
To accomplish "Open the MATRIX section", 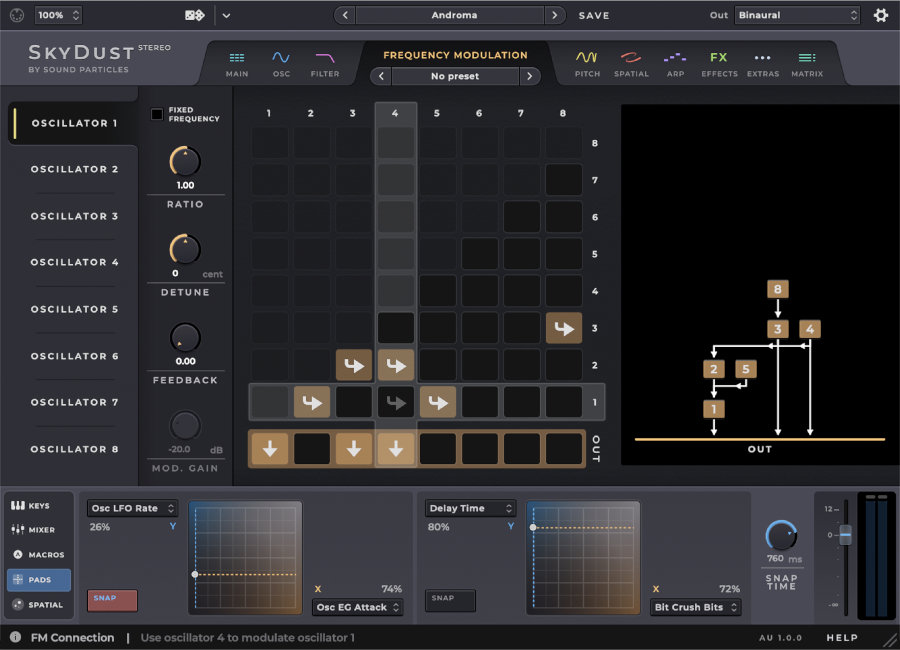I will pos(806,63).
